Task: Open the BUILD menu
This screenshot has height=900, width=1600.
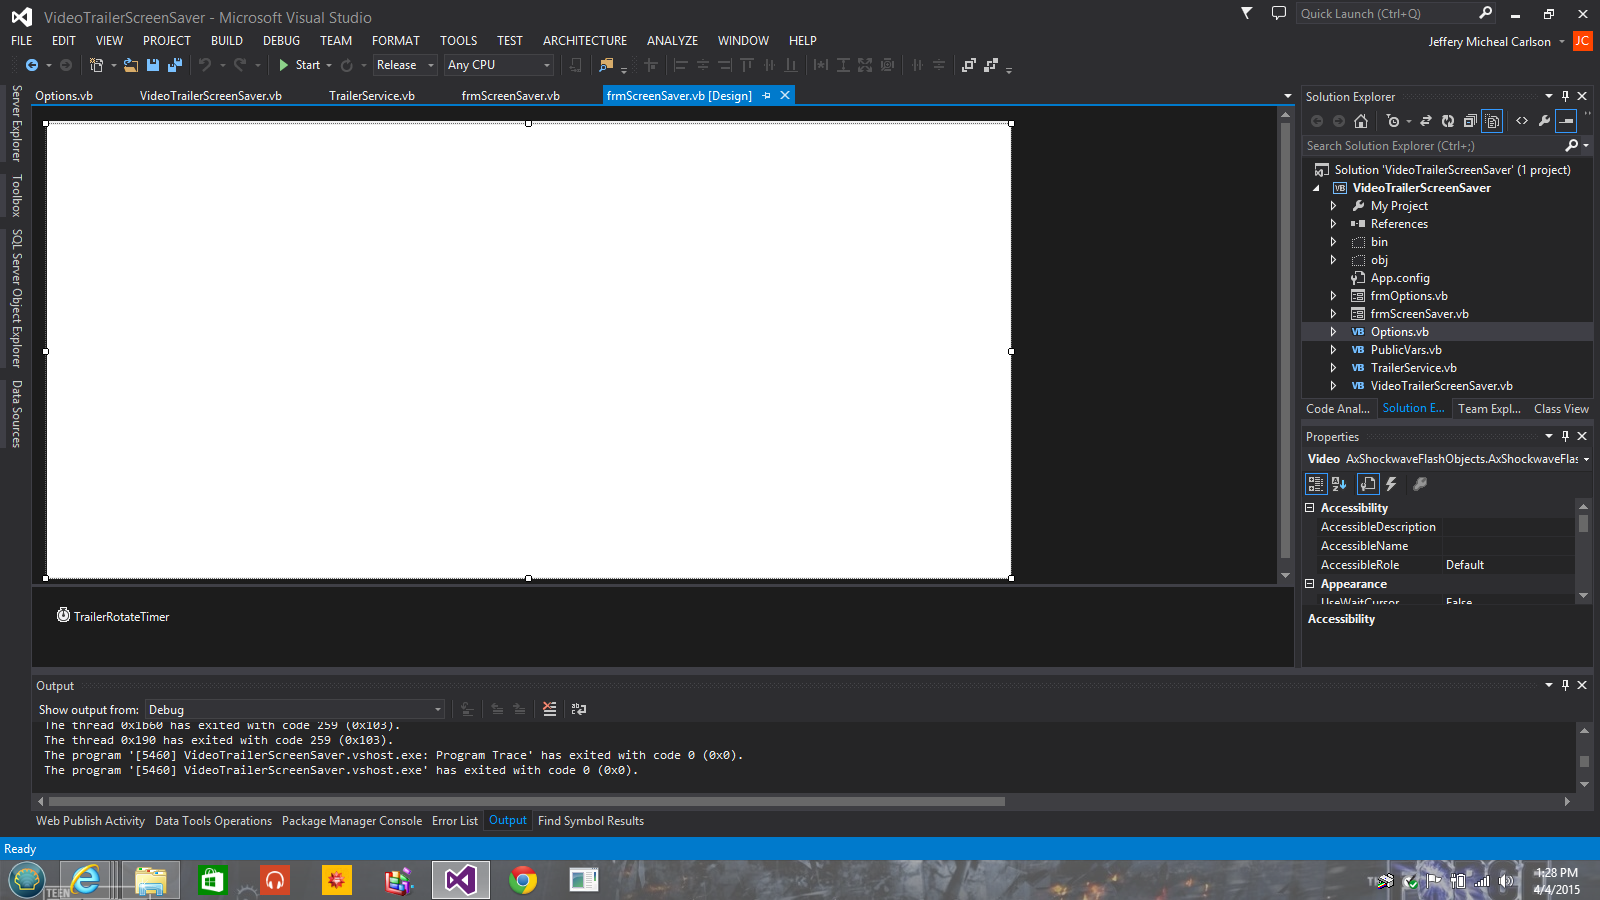Action: (x=227, y=41)
